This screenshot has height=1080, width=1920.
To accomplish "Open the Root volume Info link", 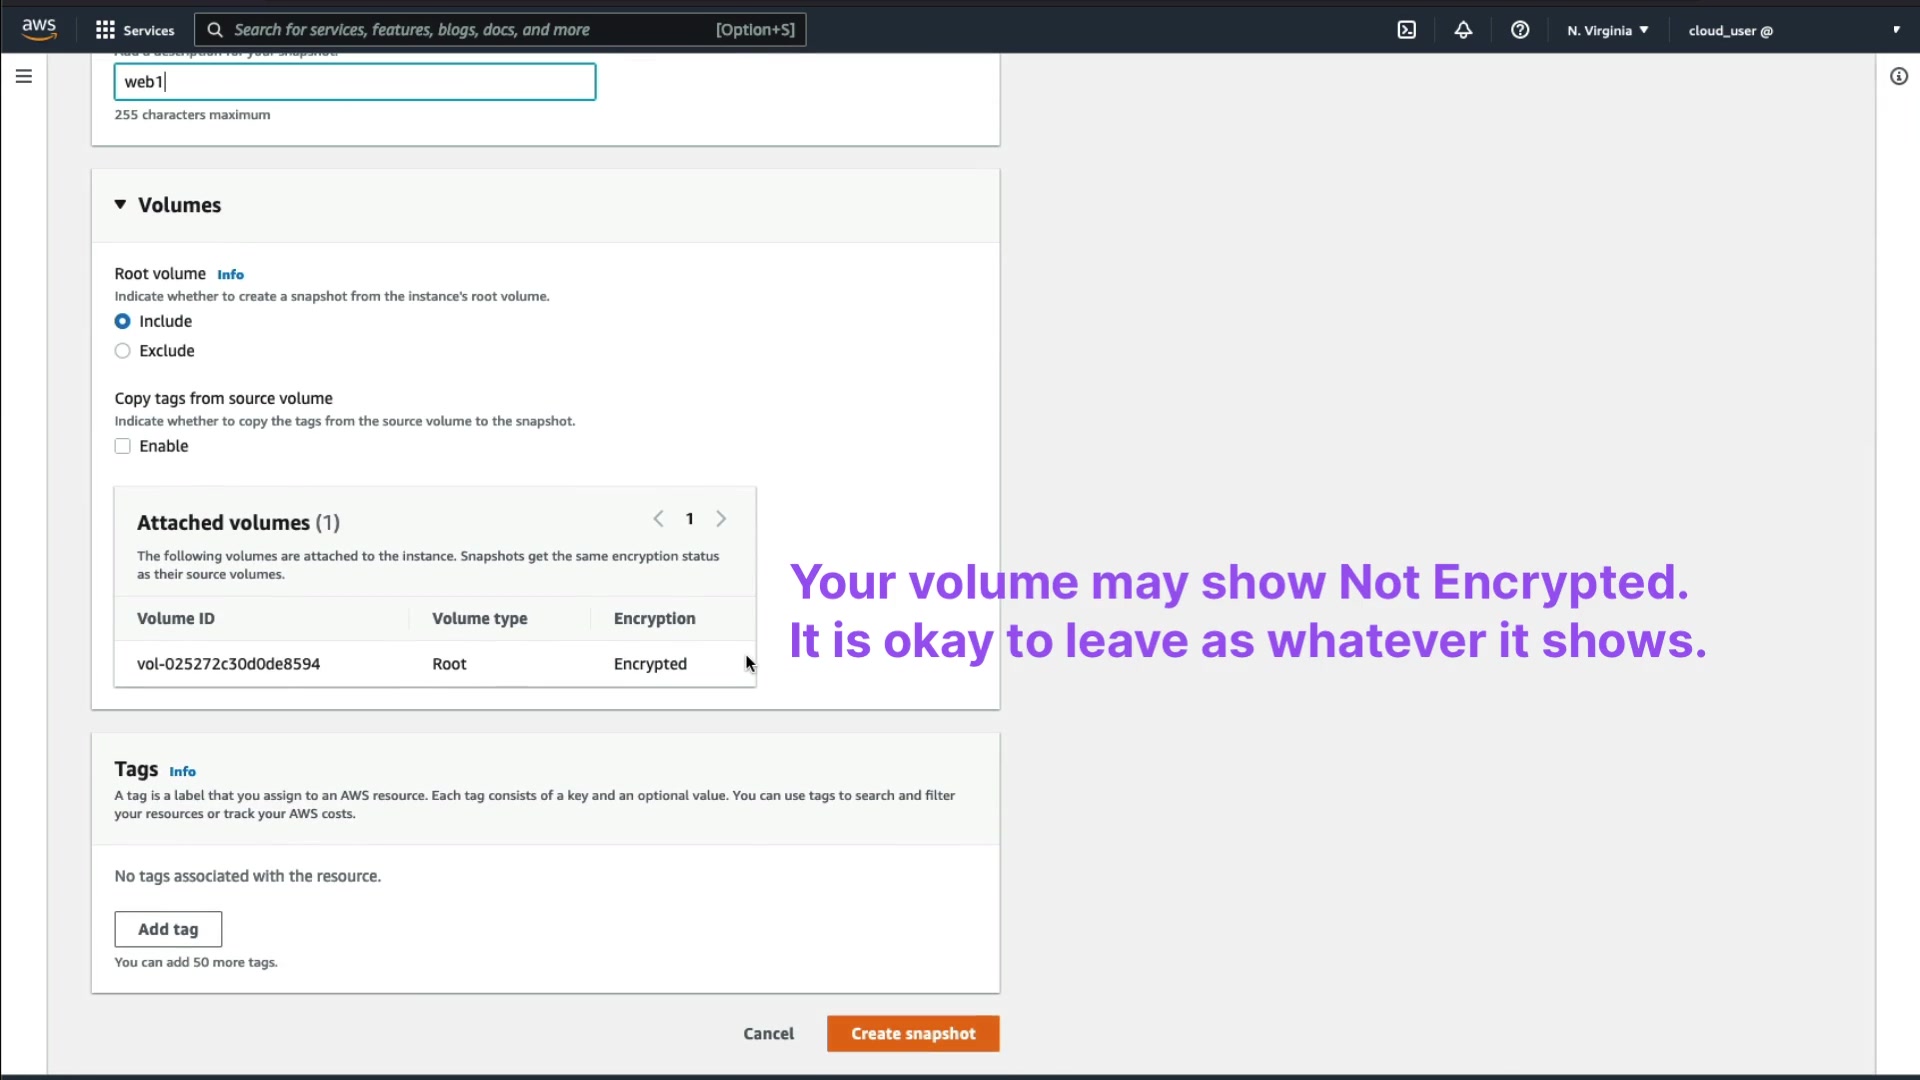I will 230,275.
